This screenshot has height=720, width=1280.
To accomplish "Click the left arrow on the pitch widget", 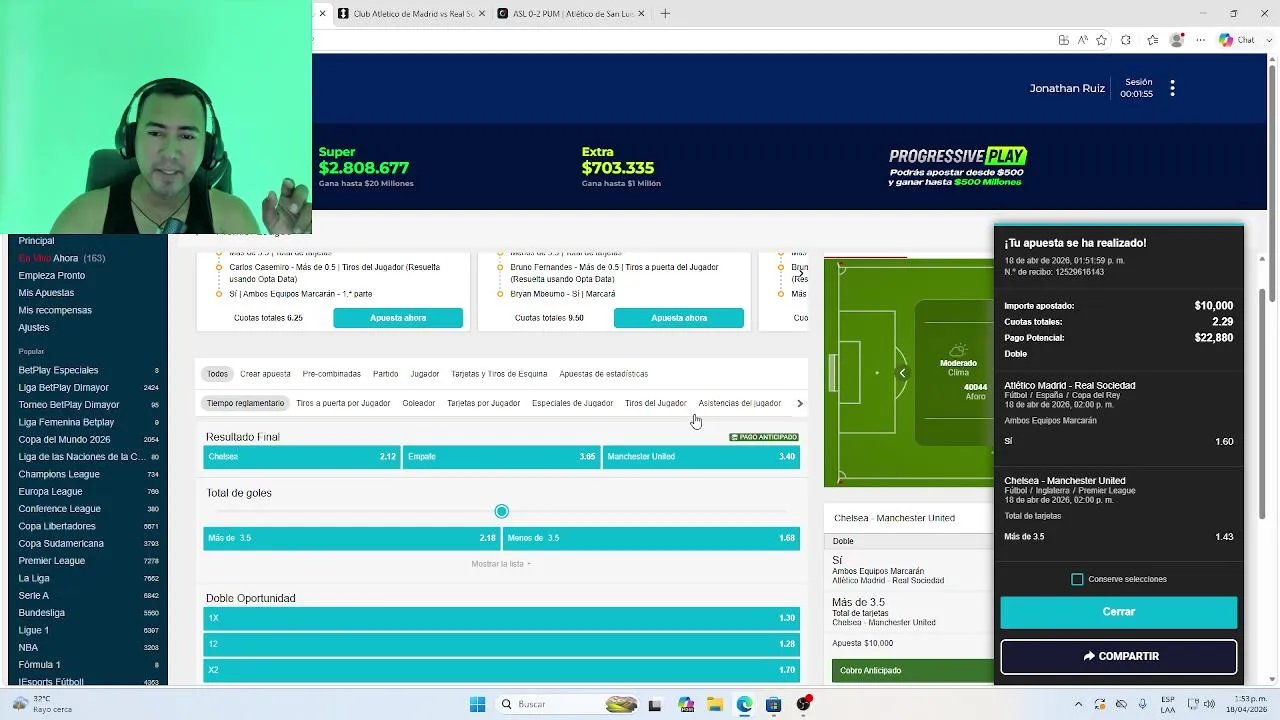I will (x=902, y=373).
